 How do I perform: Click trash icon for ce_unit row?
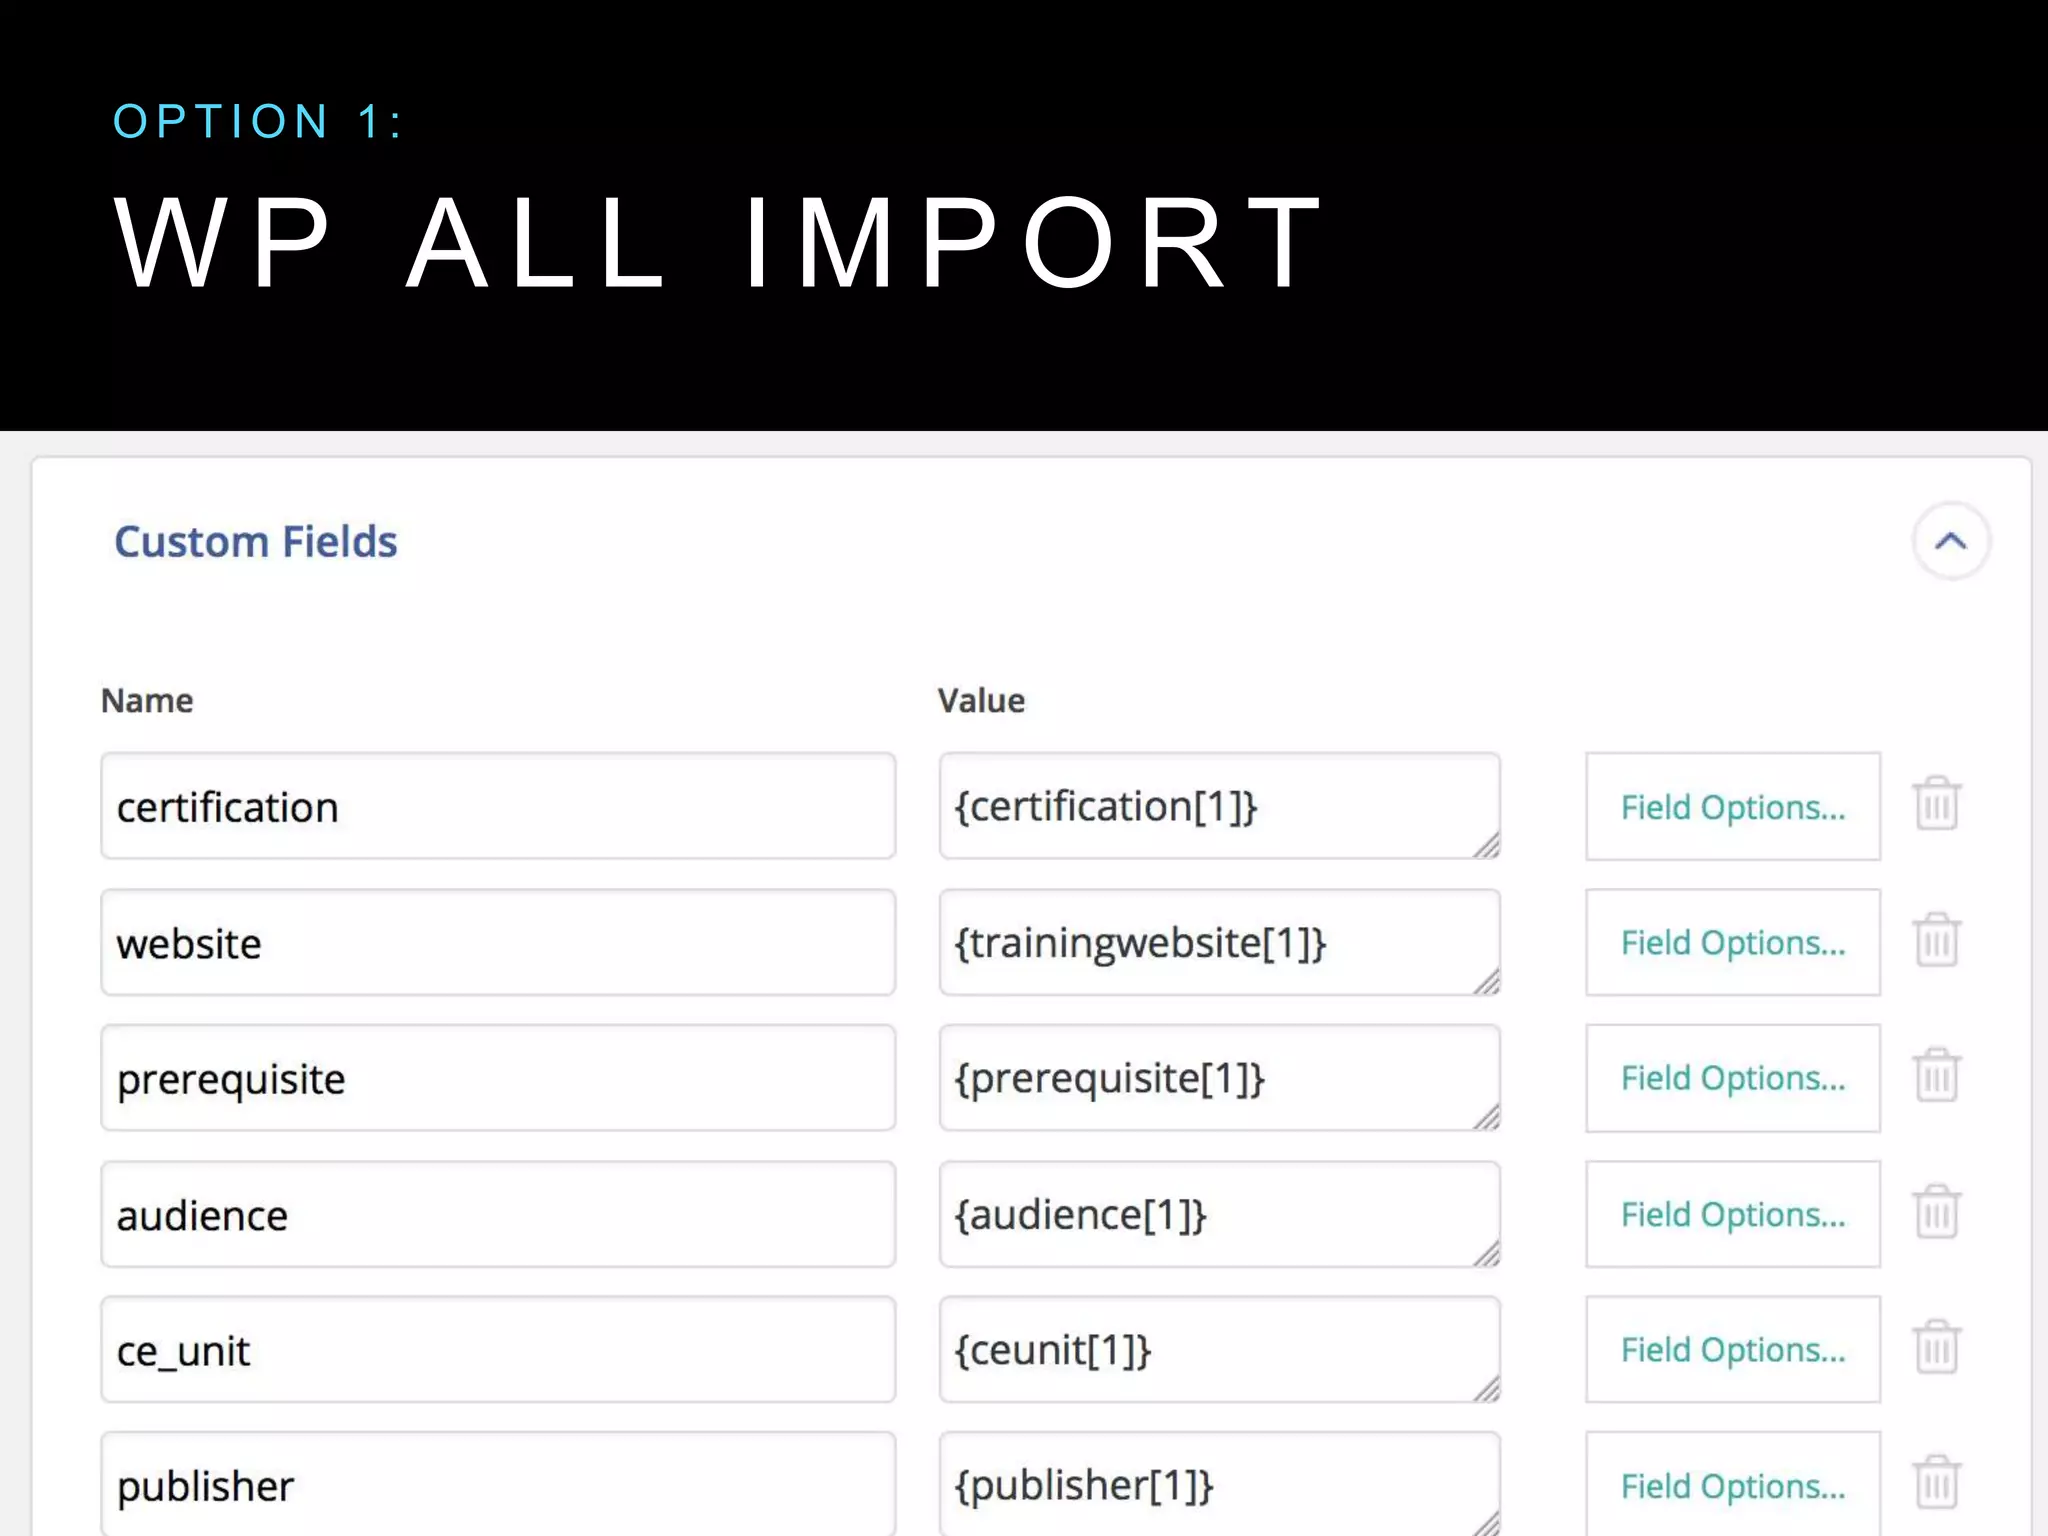tap(1937, 1347)
